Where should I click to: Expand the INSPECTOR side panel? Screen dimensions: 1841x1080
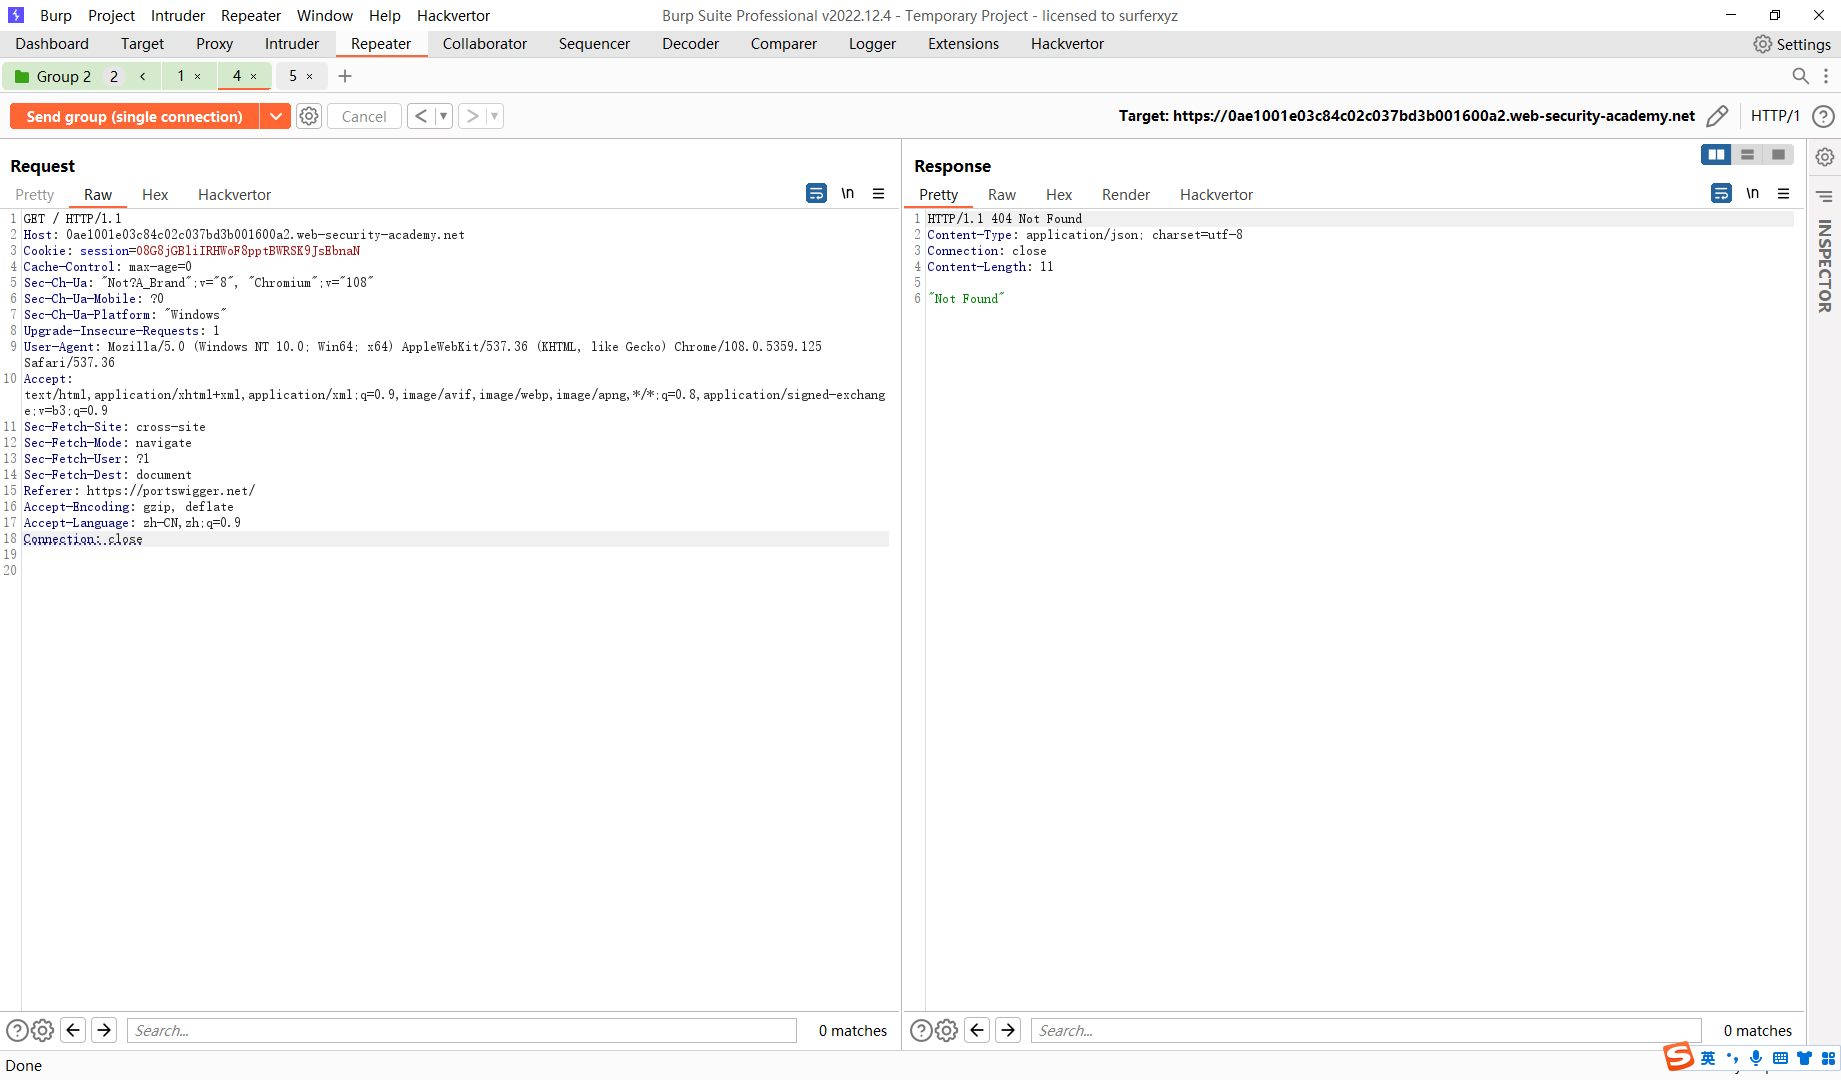1825,266
